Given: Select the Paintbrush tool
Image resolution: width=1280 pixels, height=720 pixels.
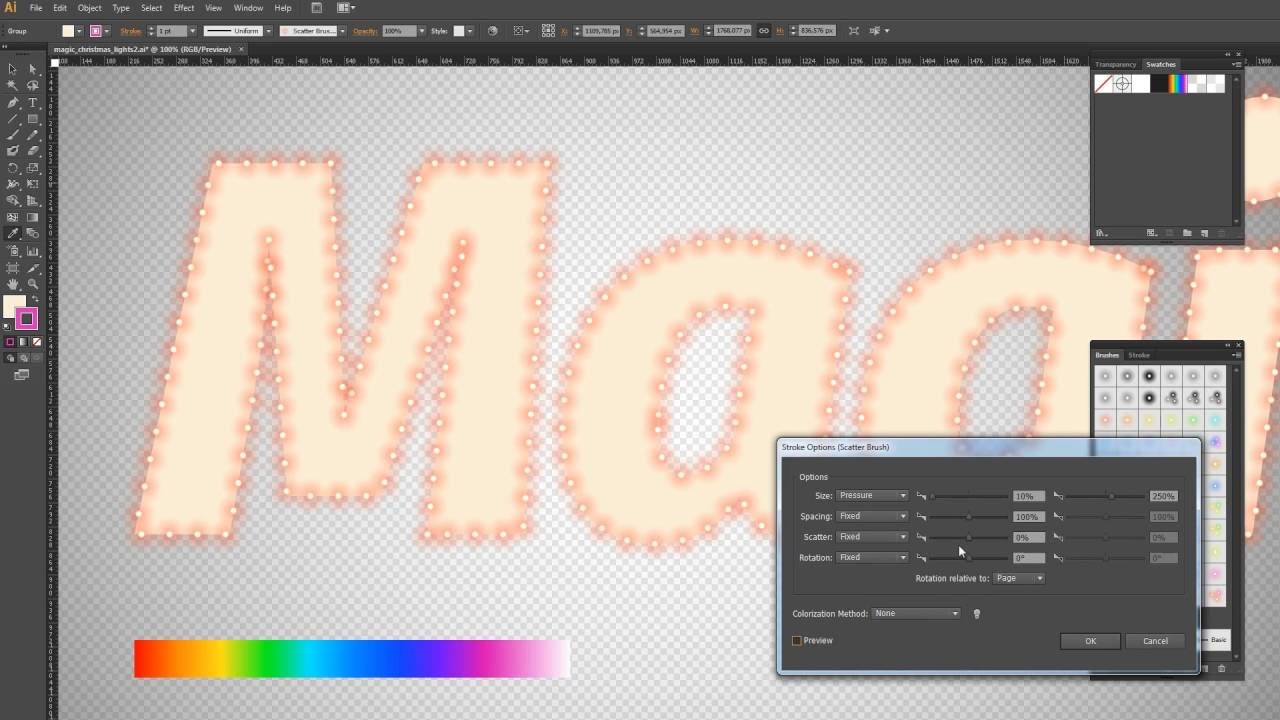Looking at the screenshot, I should click(x=12, y=134).
